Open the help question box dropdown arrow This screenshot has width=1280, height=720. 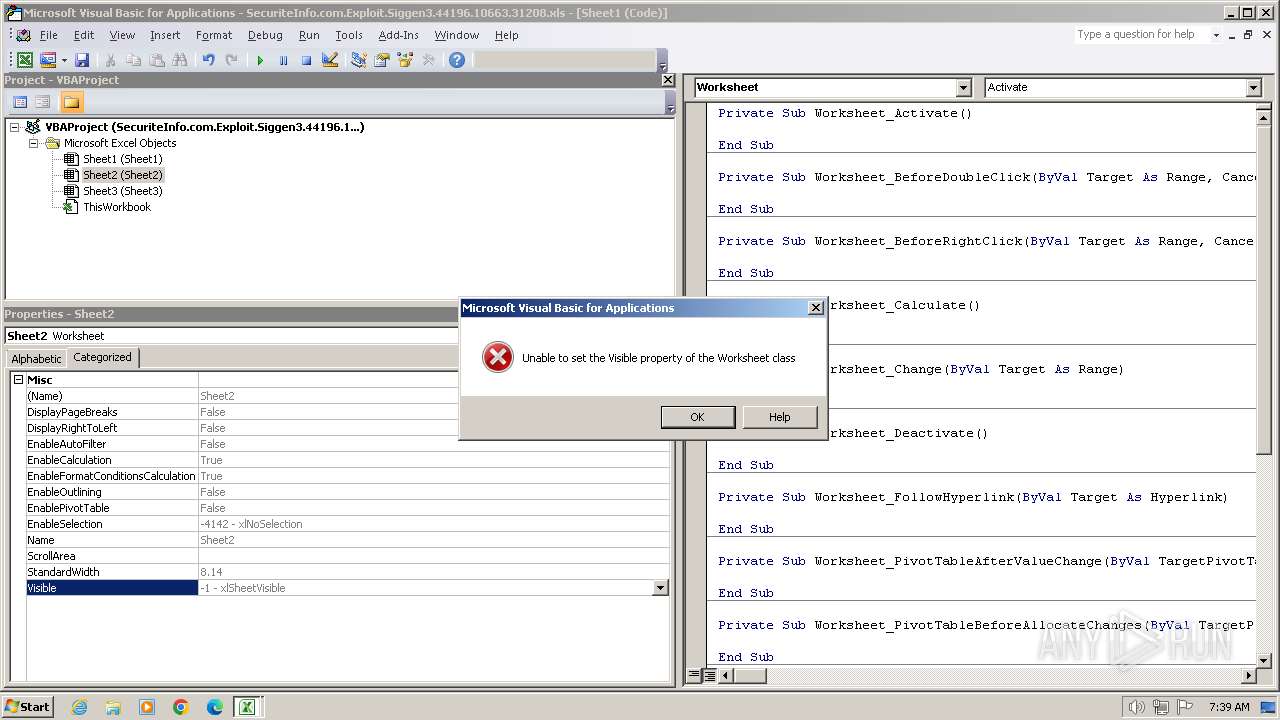coord(1216,35)
